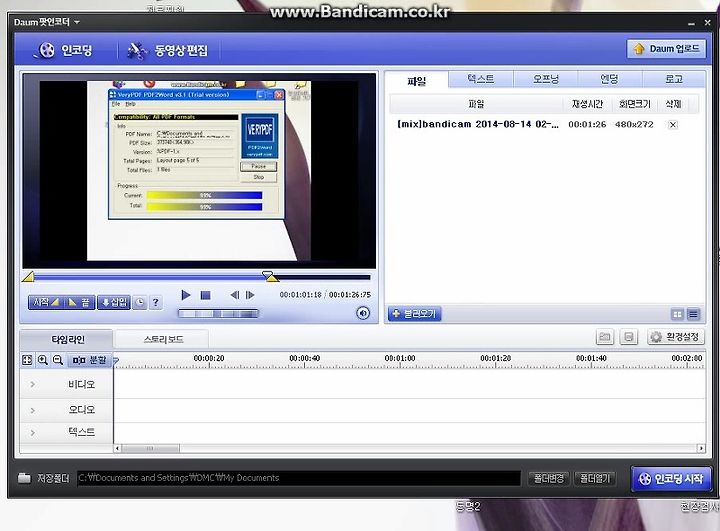Fit timeline to window icon

(27, 360)
